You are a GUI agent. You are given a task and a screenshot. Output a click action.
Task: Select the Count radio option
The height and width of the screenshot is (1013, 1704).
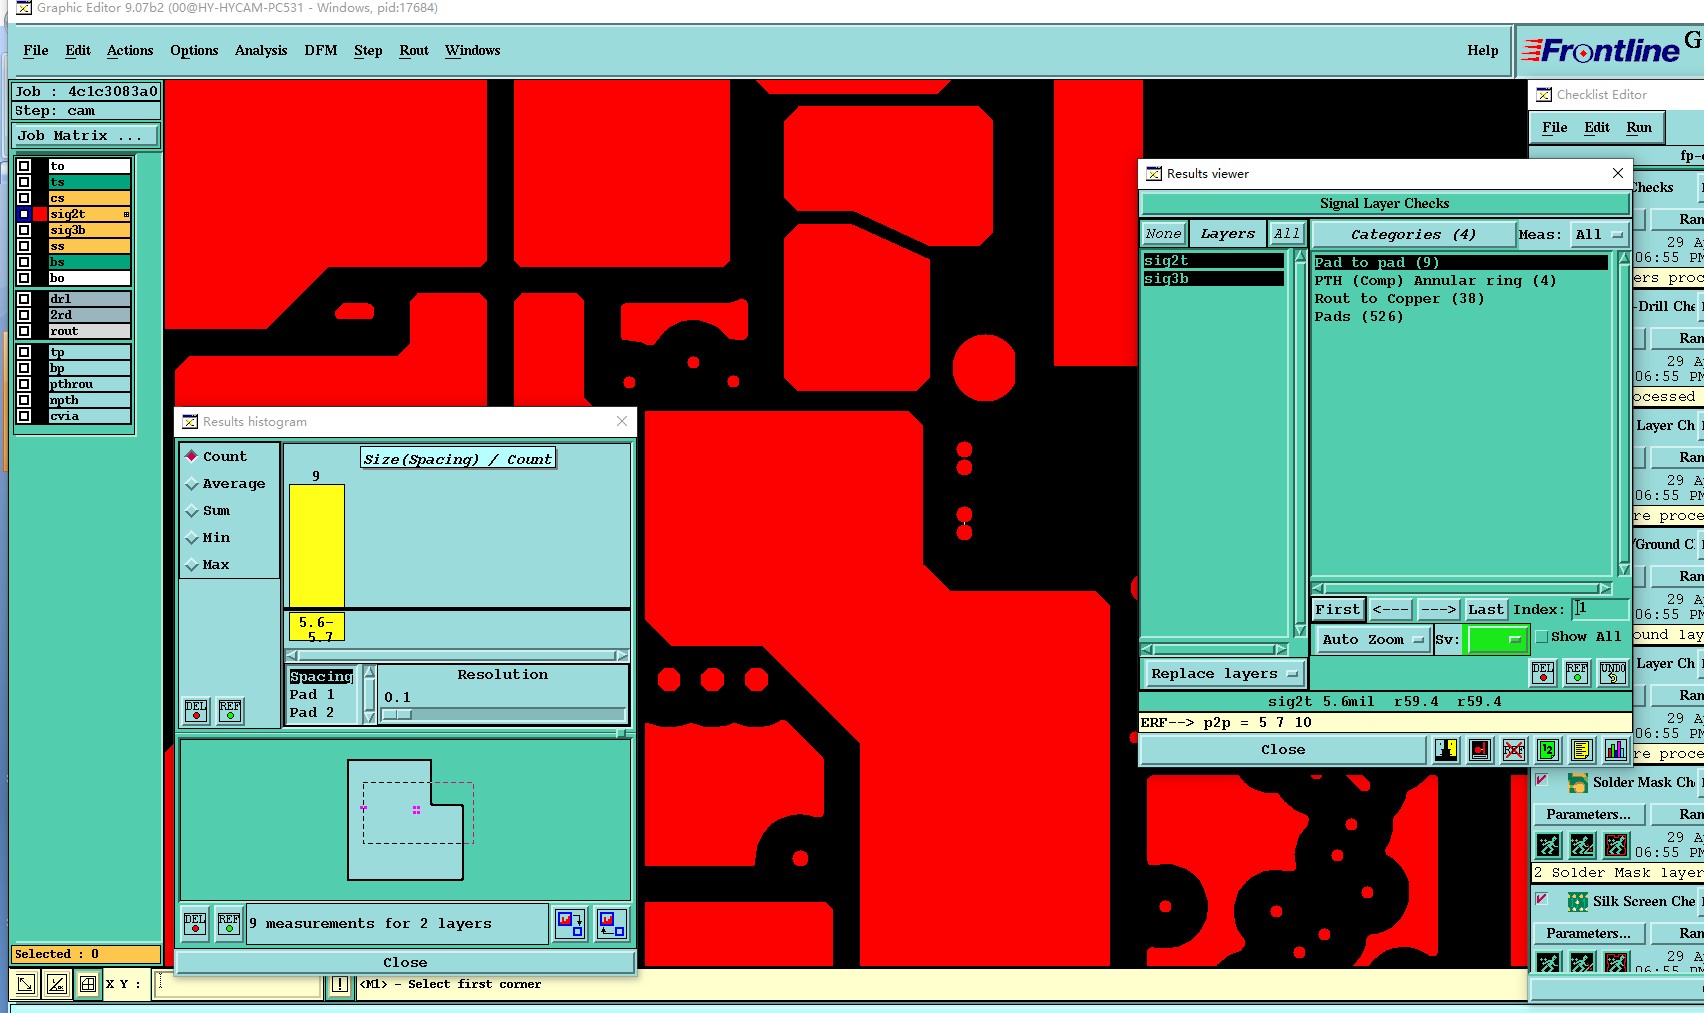point(192,456)
